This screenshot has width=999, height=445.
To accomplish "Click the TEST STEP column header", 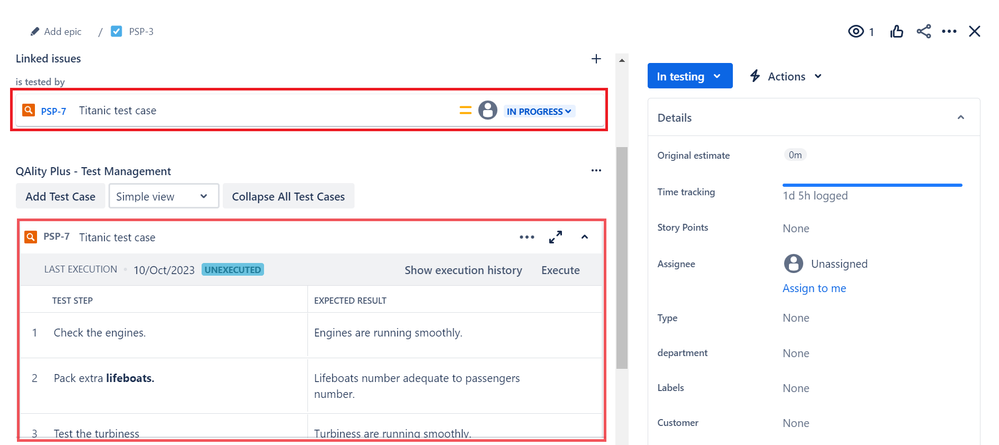I will point(73,300).
